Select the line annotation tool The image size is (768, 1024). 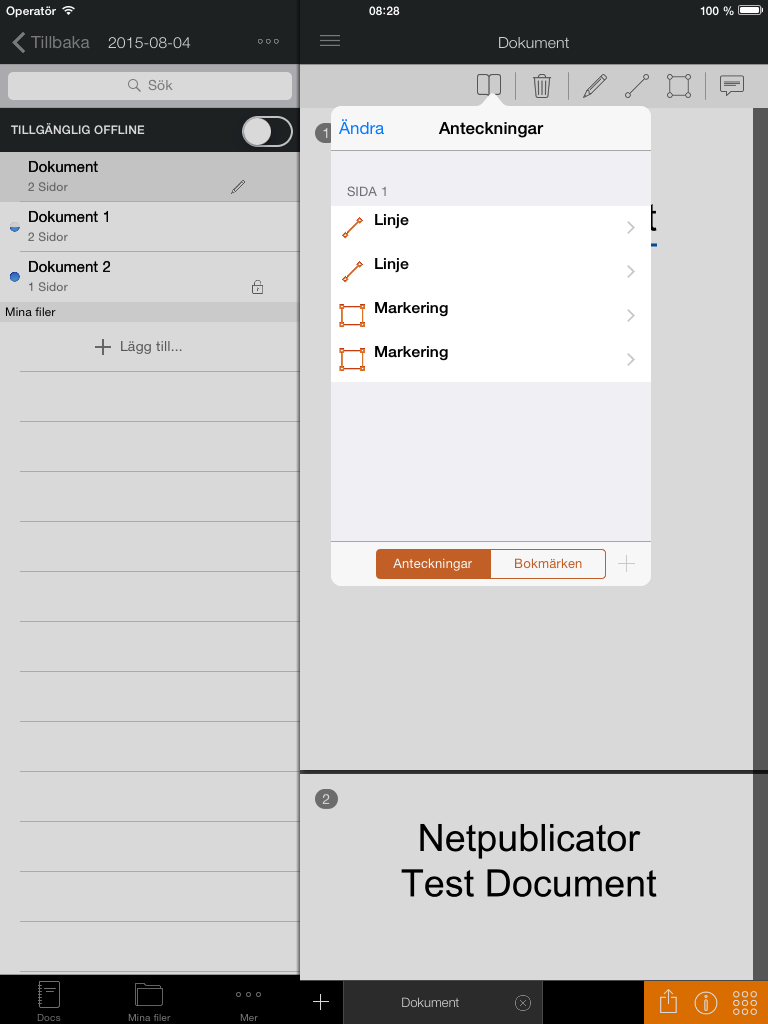tap(637, 86)
